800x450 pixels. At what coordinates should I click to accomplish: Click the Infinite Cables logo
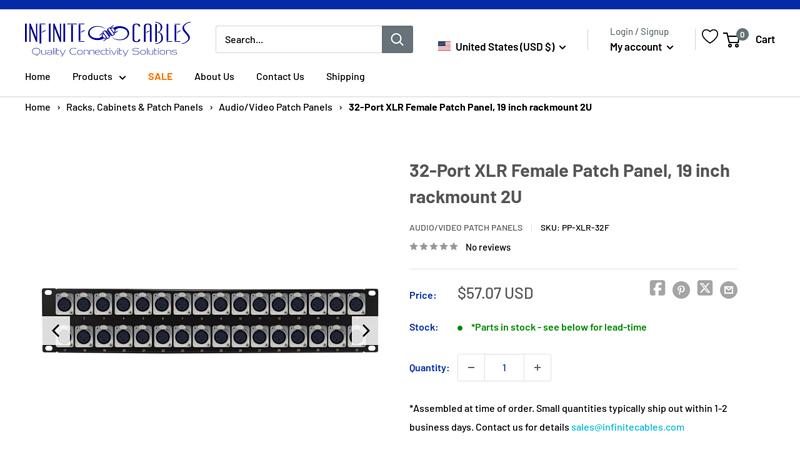(x=107, y=39)
